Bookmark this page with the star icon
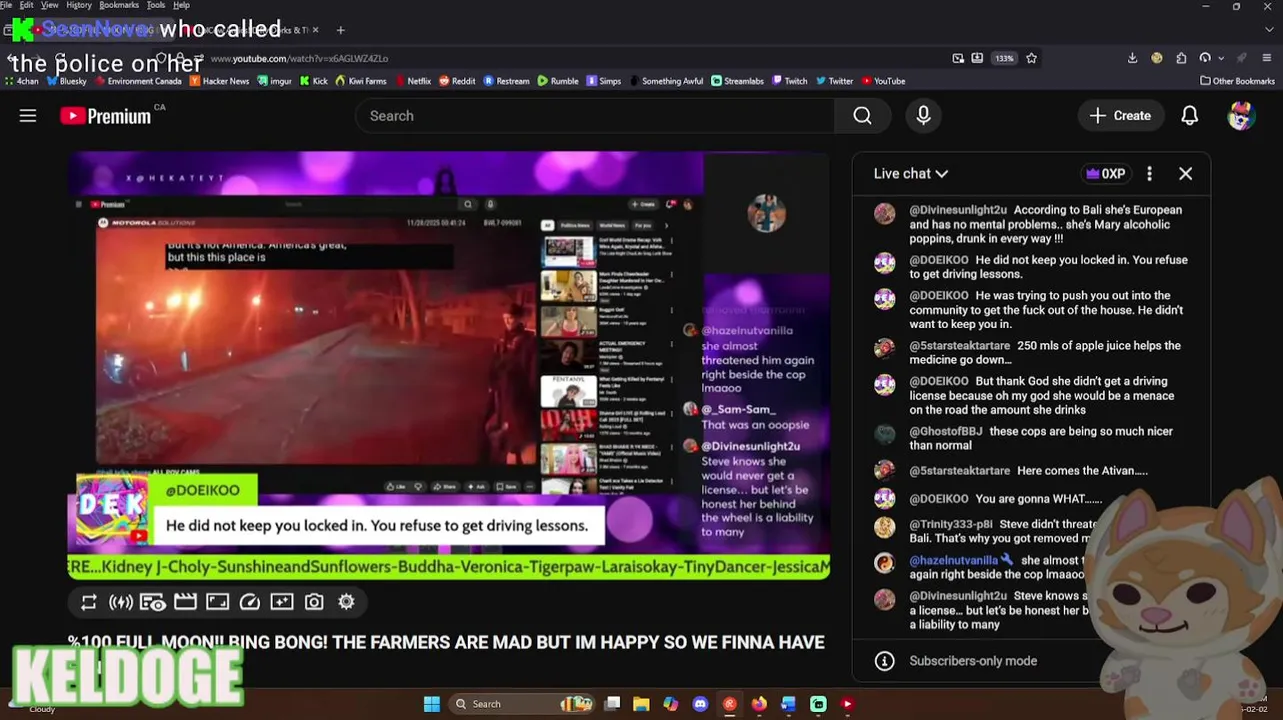Image resolution: width=1283 pixels, height=720 pixels. [1031, 58]
